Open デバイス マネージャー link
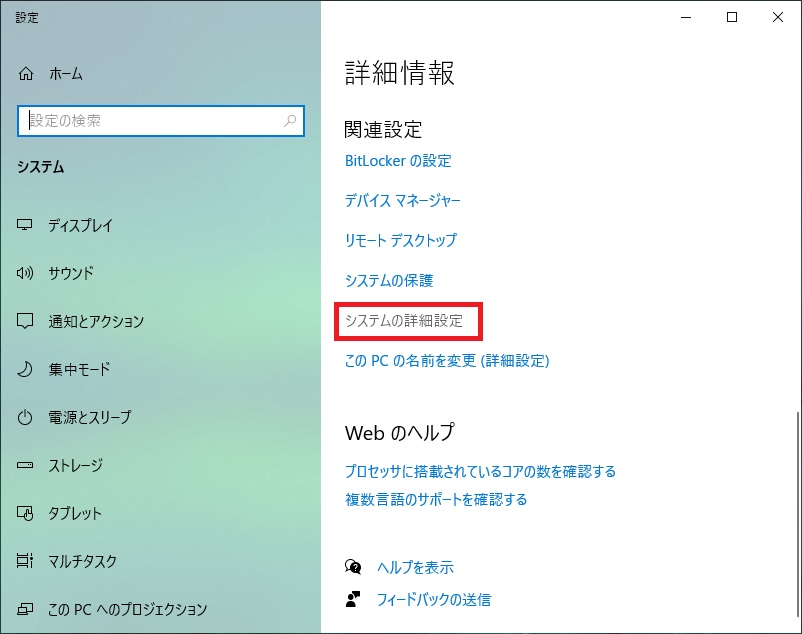The image size is (802, 634). click(403, 200)
